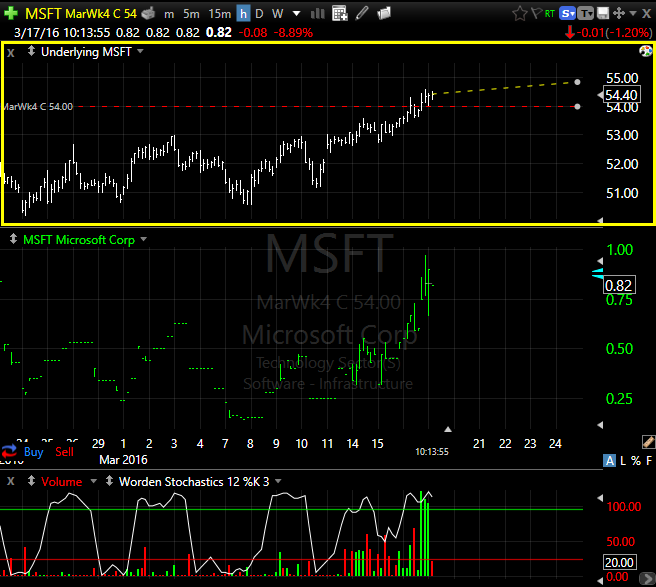The height and width of the screenshot is (587, 656).
Task: Expand the MSFT Microsoft Corp dropdown arrow
Action: coord(144,239)
